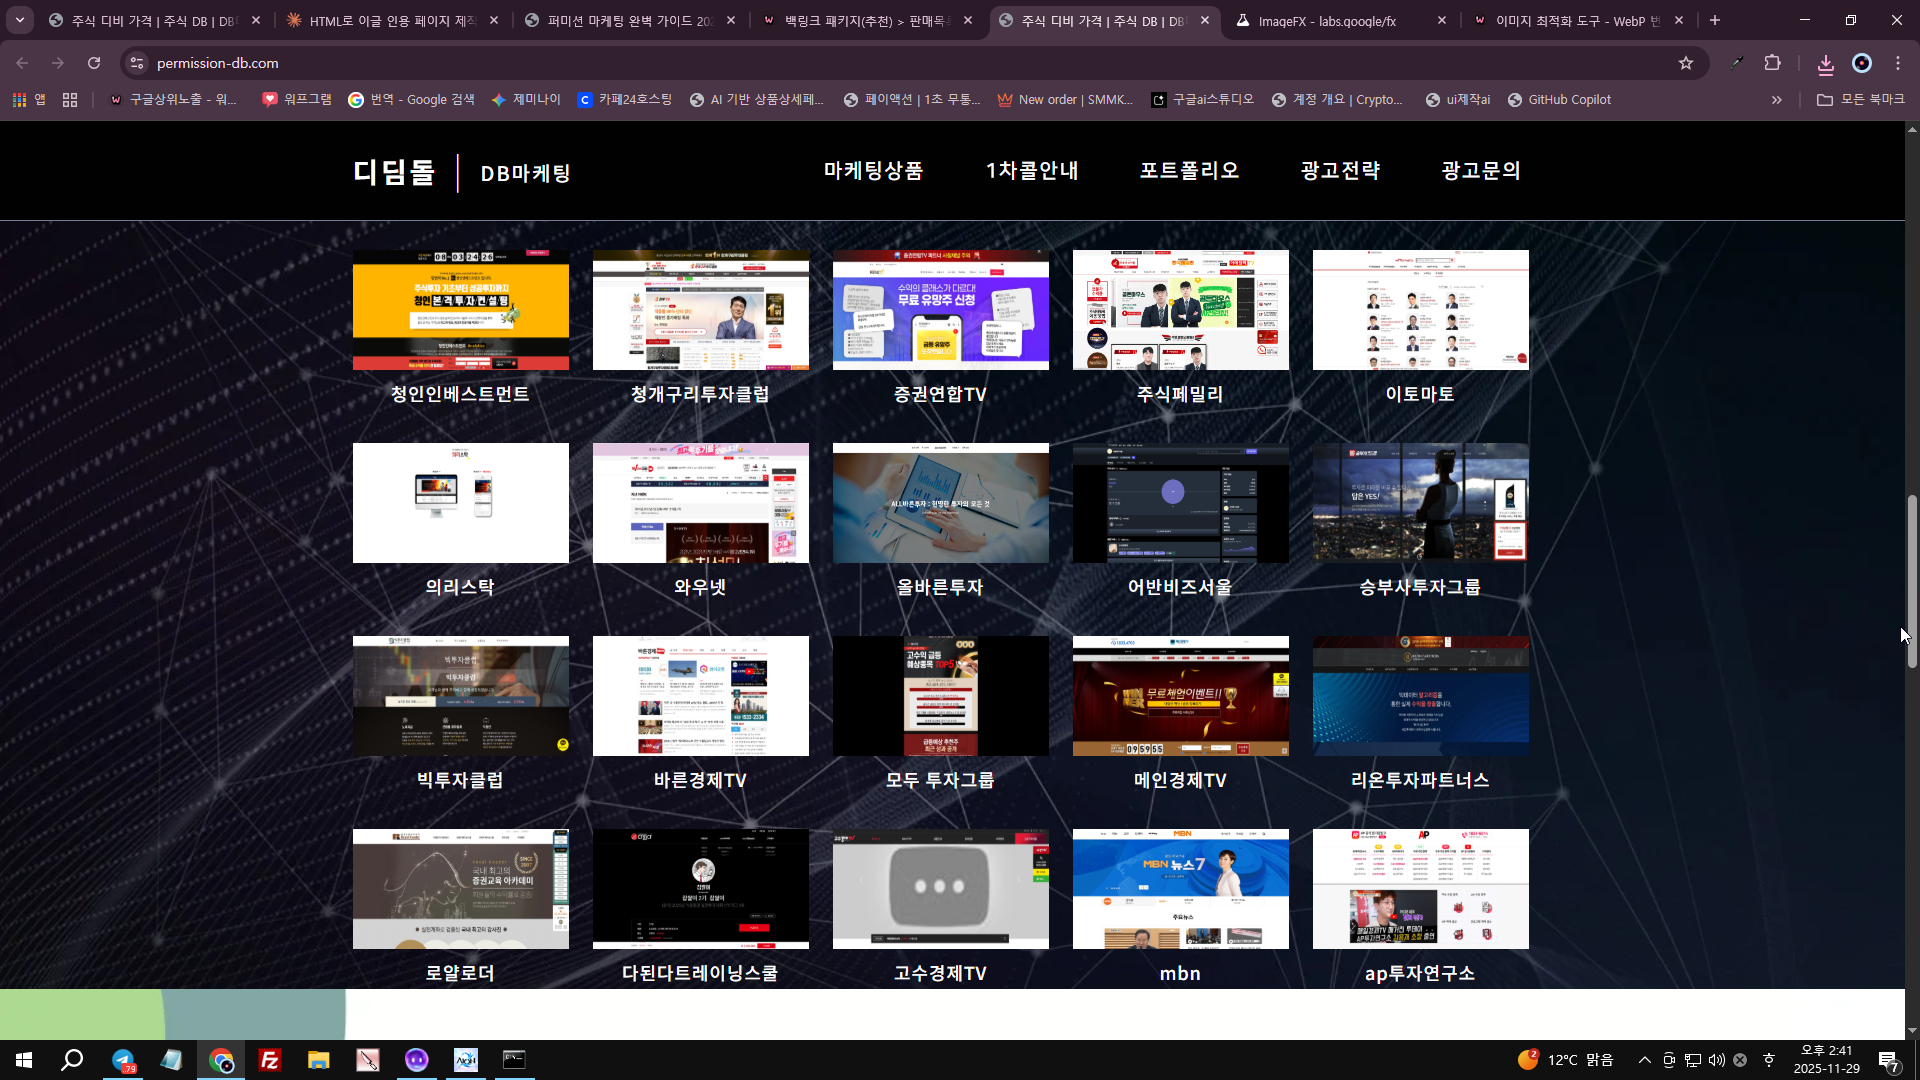
Task: Click the mbn portfolio thumbnail
Action: 1180,889
